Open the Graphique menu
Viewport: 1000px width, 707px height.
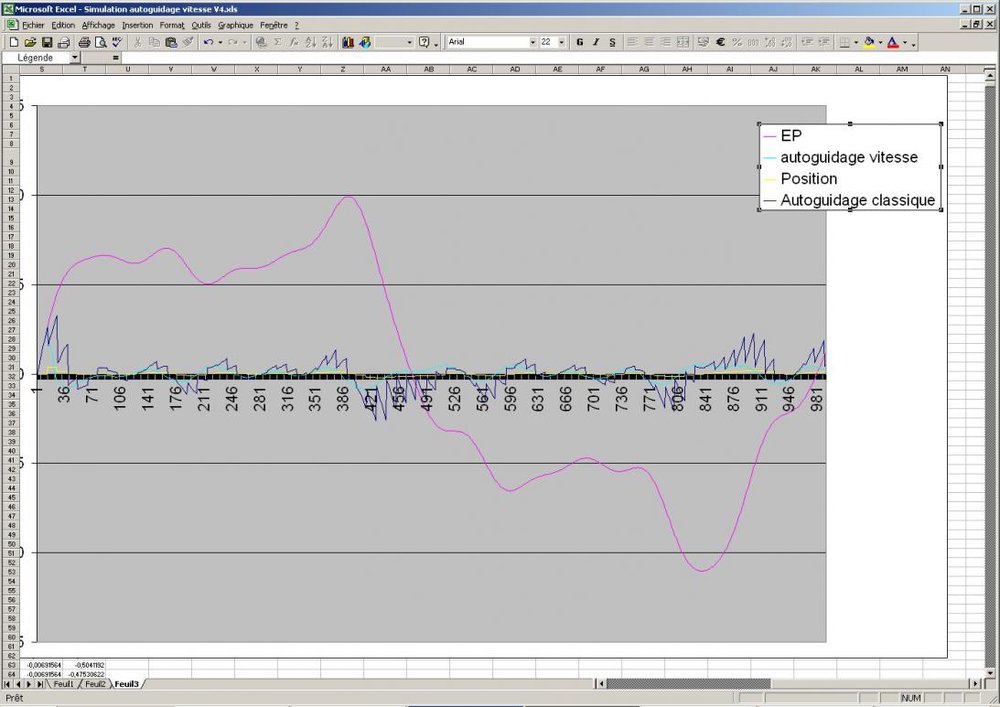coord(235,25)
